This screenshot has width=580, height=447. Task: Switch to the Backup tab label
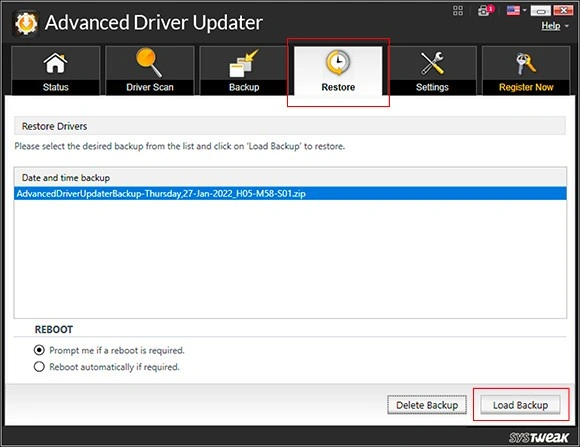tap(244, 87)
